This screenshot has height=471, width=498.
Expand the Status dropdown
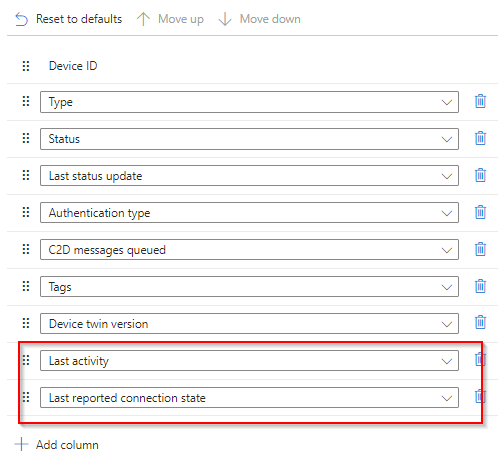coord(249,139)
